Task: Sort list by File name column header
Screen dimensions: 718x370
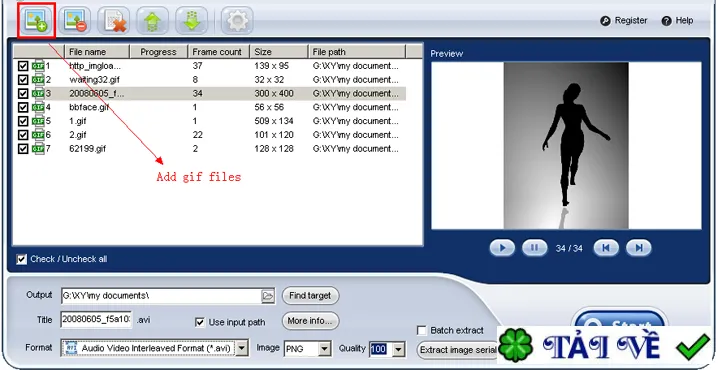Action: pos(98,52)
